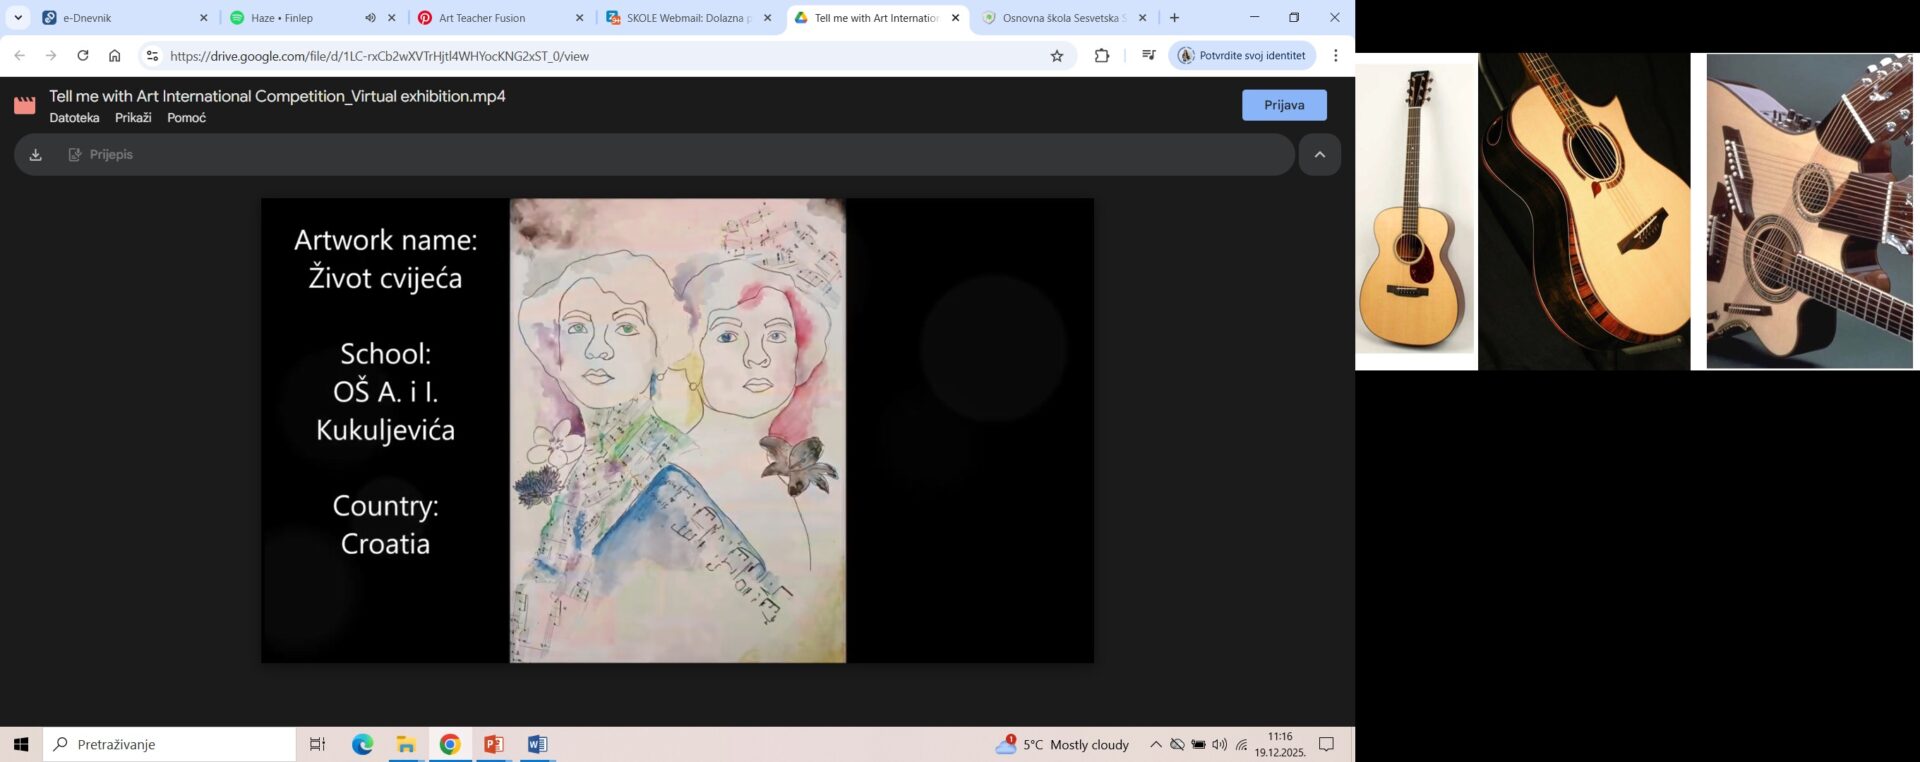1920x762 pixels.
Task: Show hidden system tray icons
Action: click(x=1155, y=744)
